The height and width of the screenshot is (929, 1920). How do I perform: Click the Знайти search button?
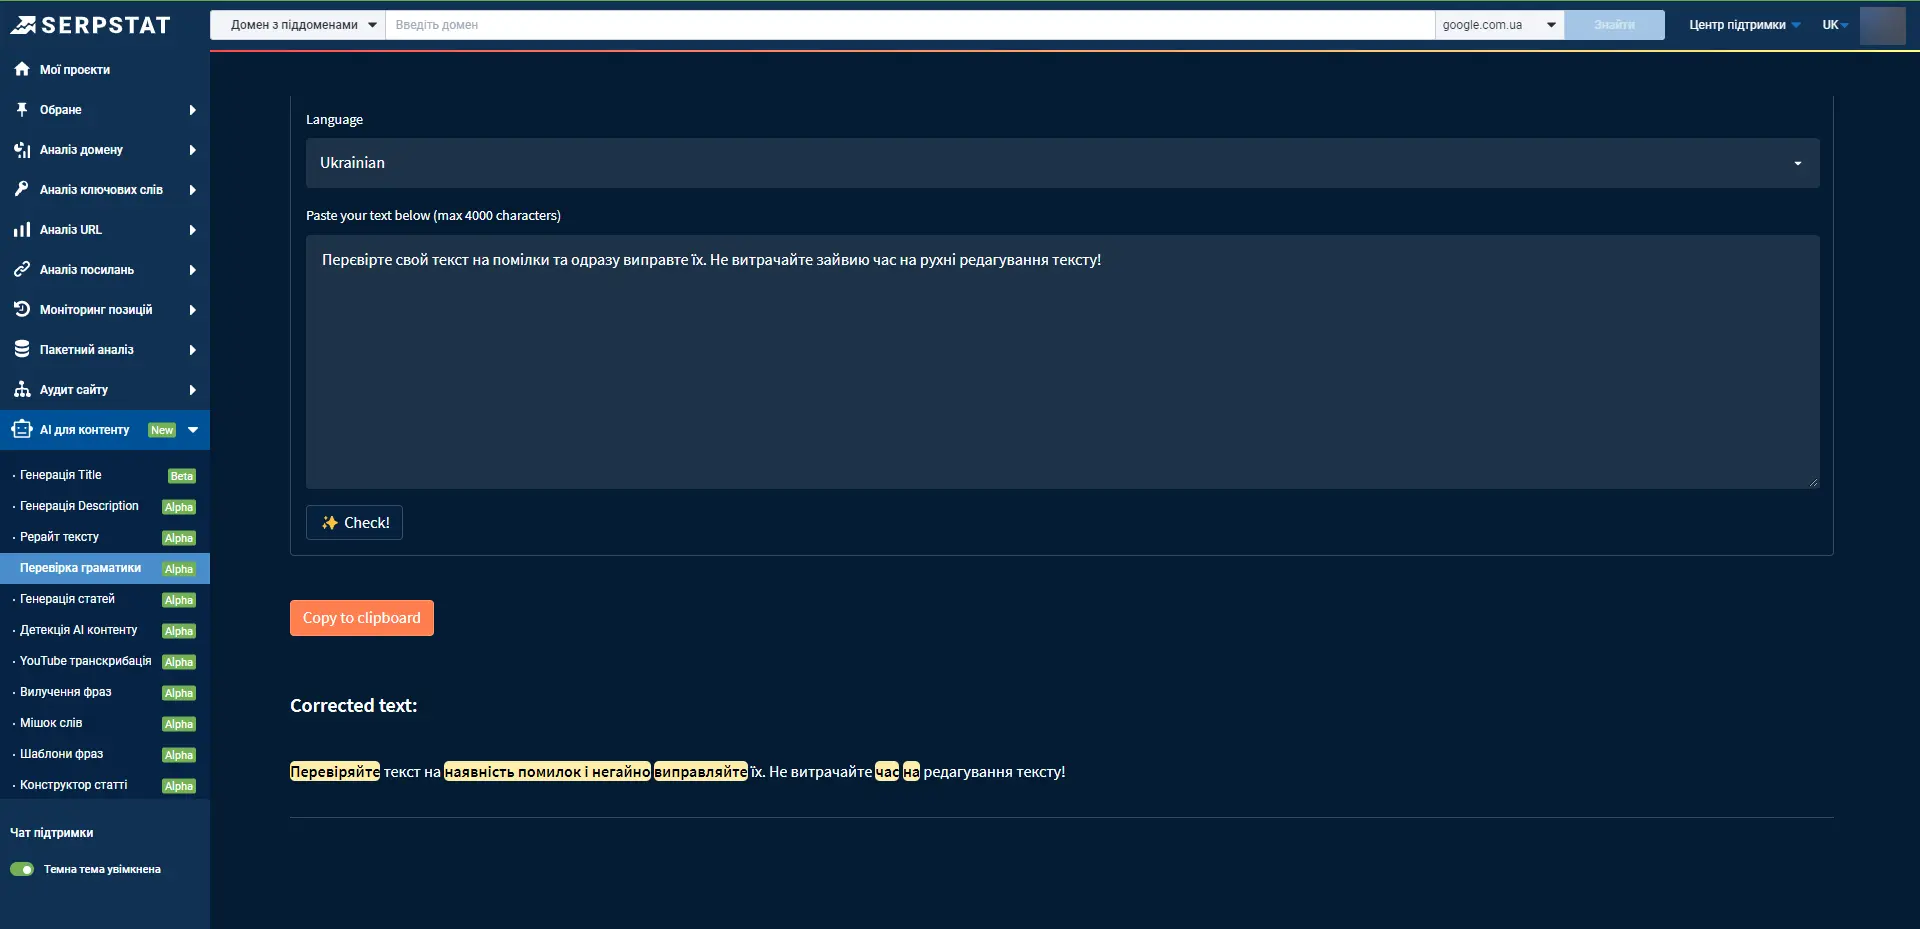(x=1614, y=25)
